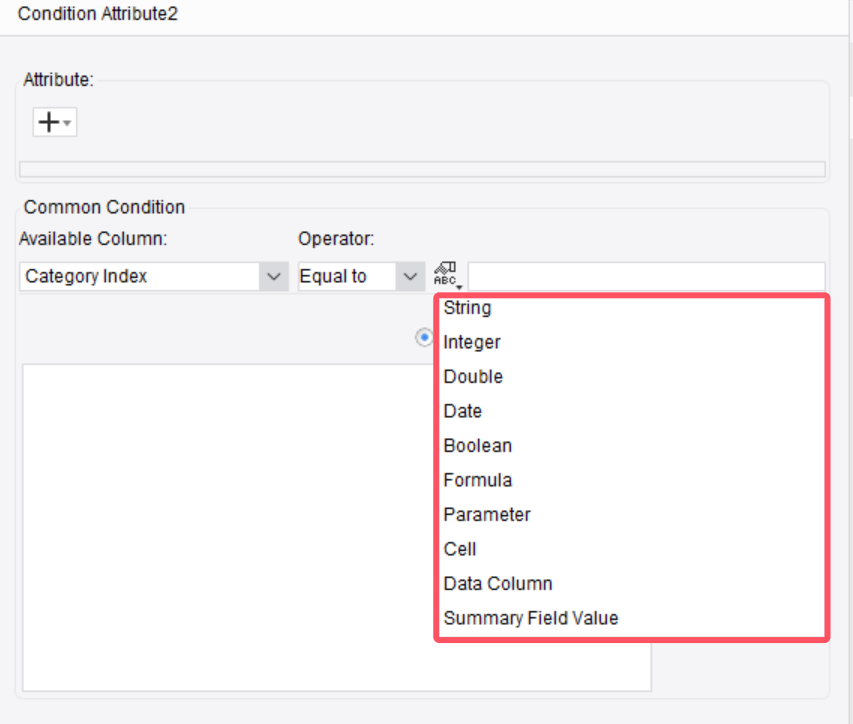Select the radio button beside the type list

(x=424, y=337)
